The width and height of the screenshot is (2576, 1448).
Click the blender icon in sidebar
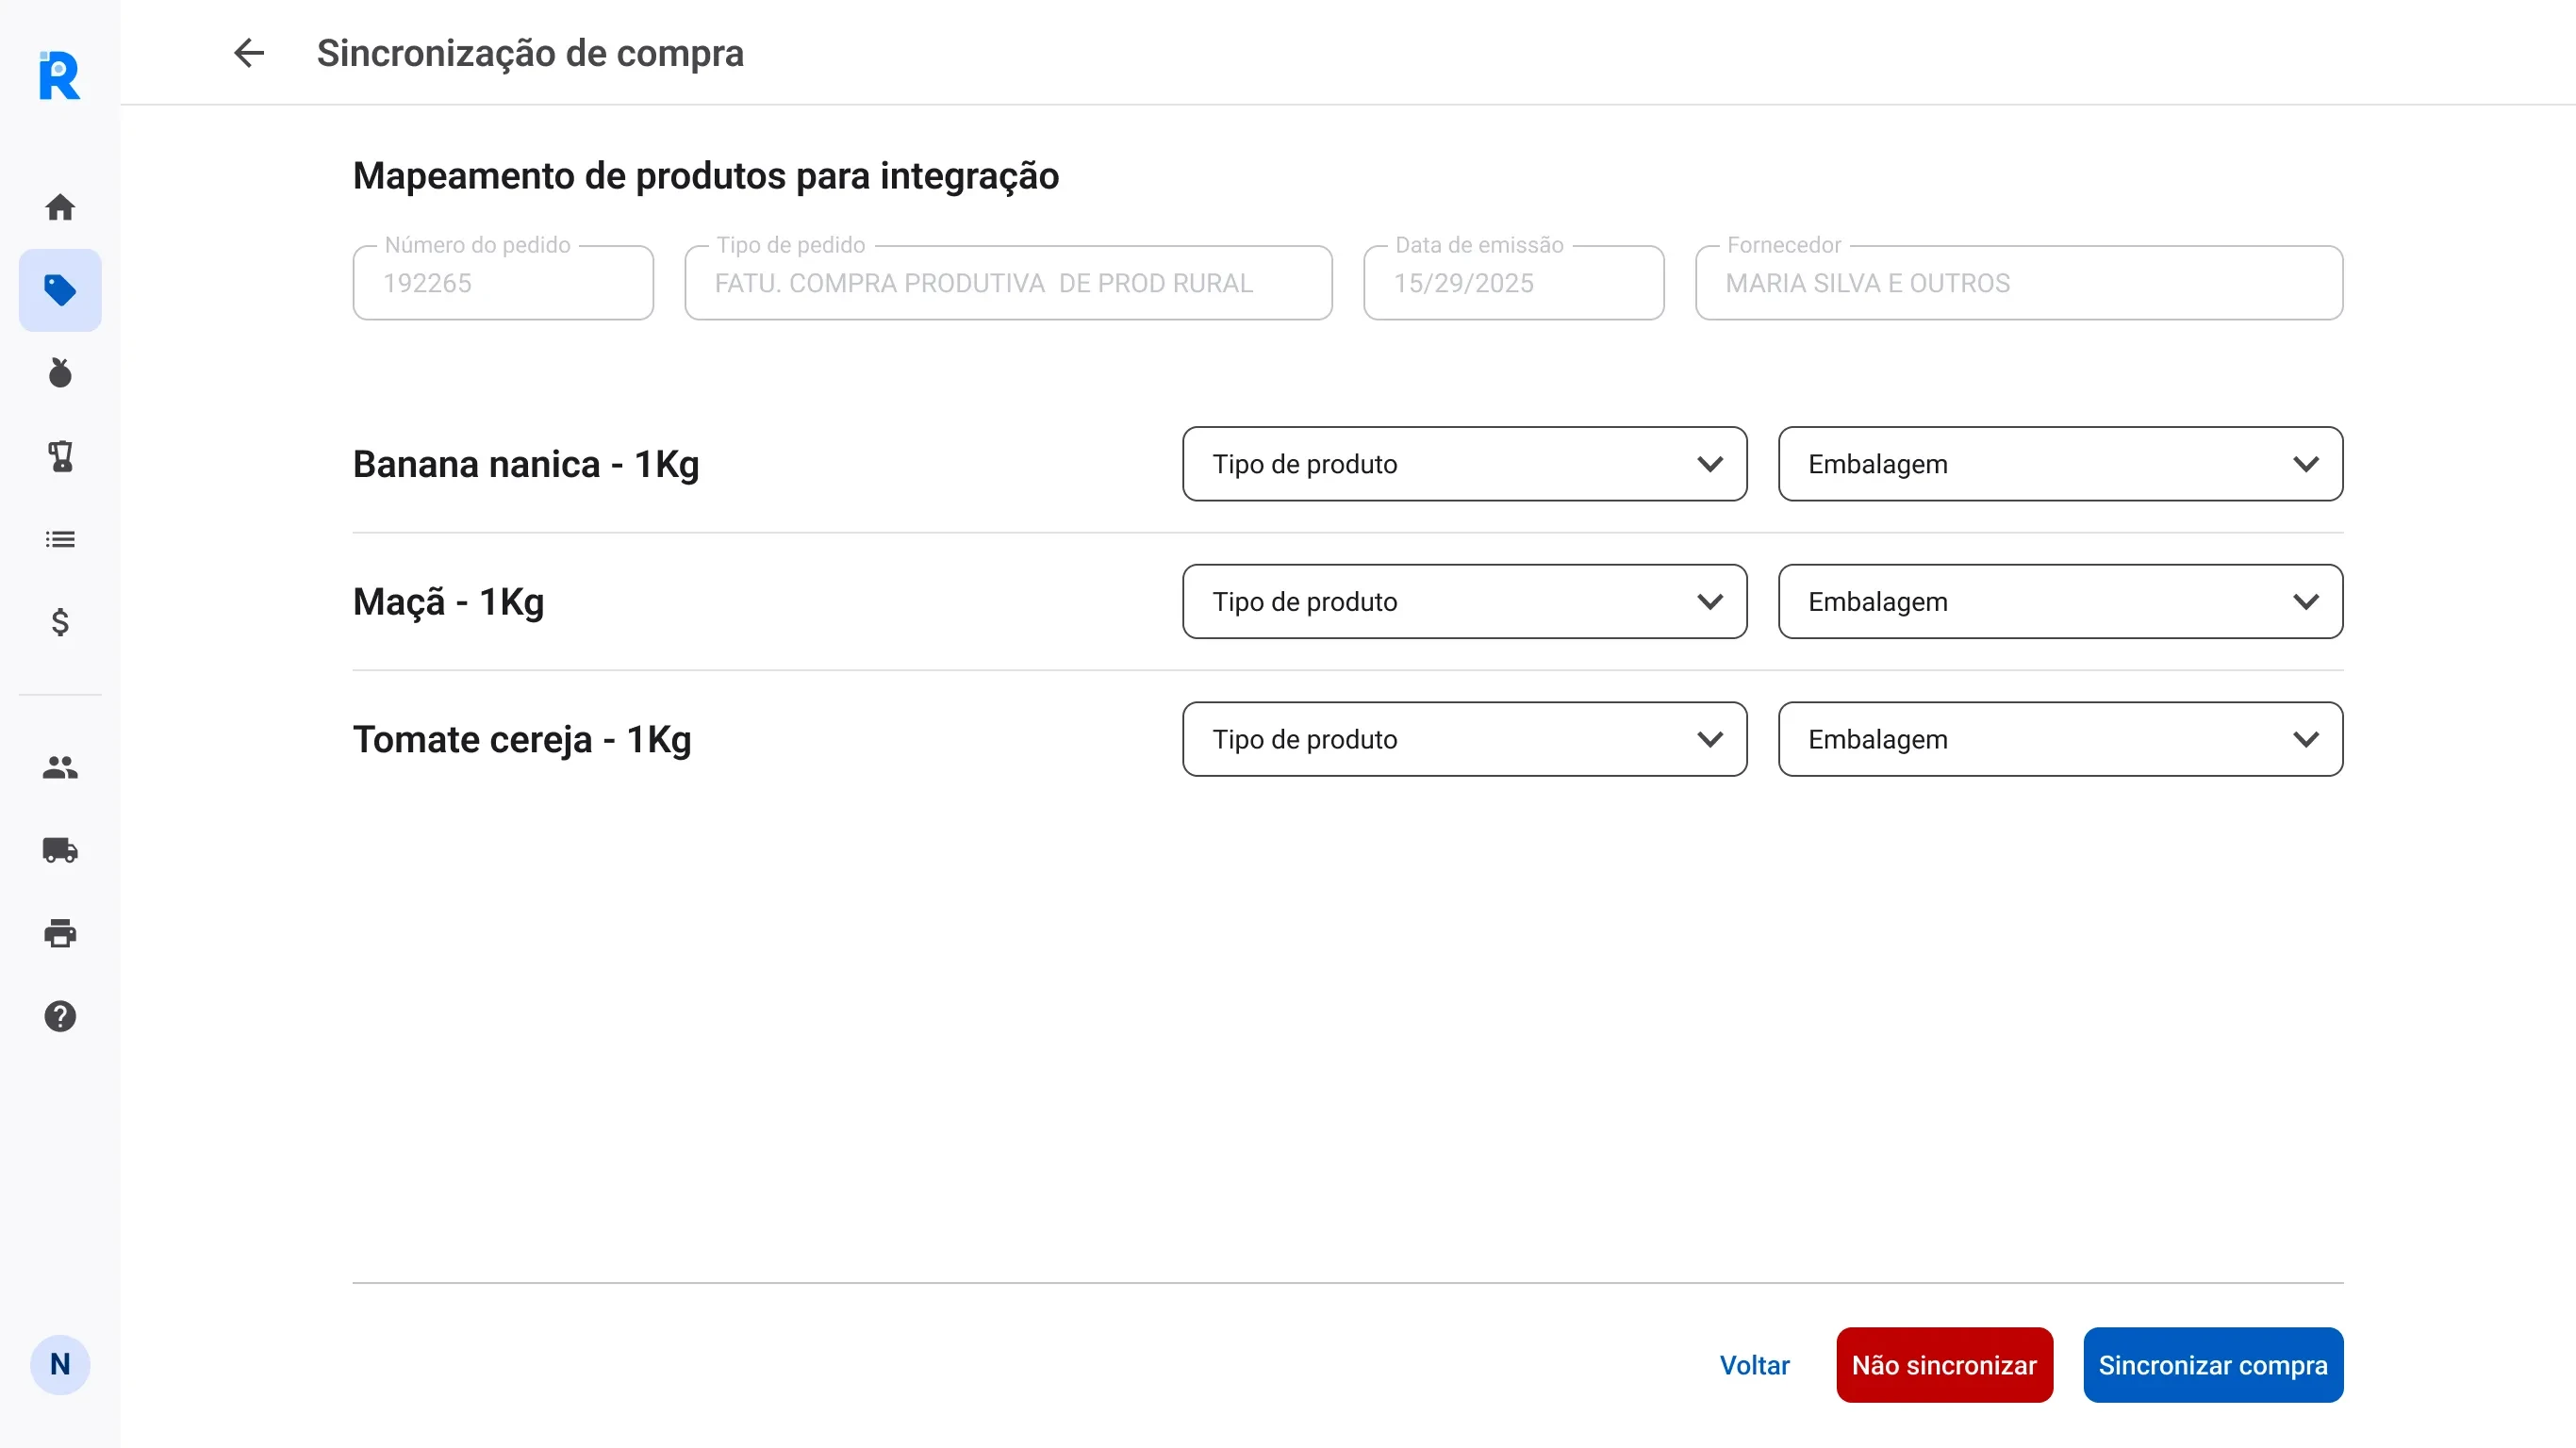(x=60, y=456)
